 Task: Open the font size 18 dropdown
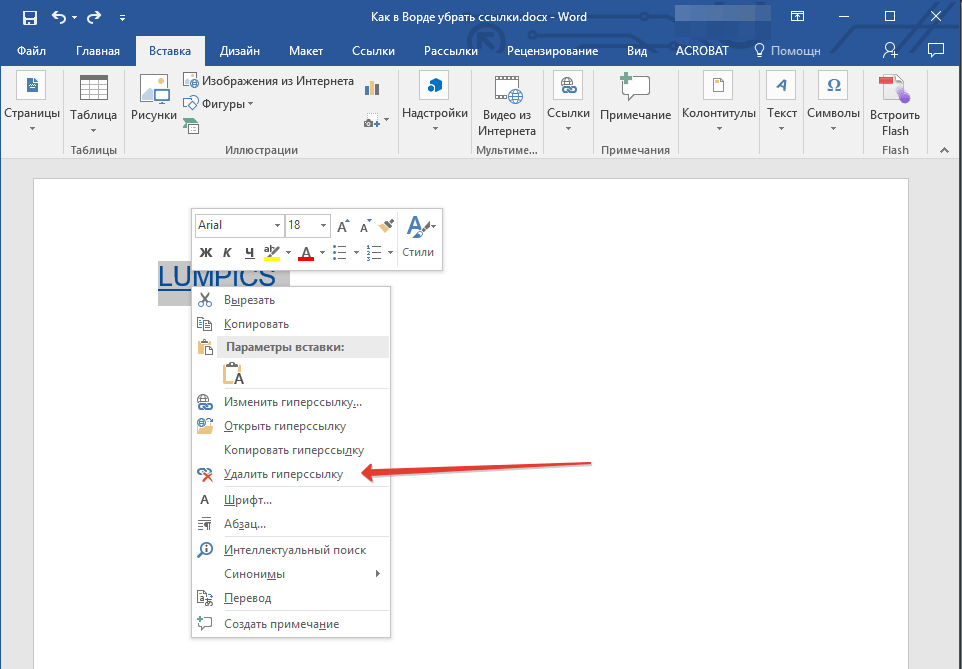point(322,226)
